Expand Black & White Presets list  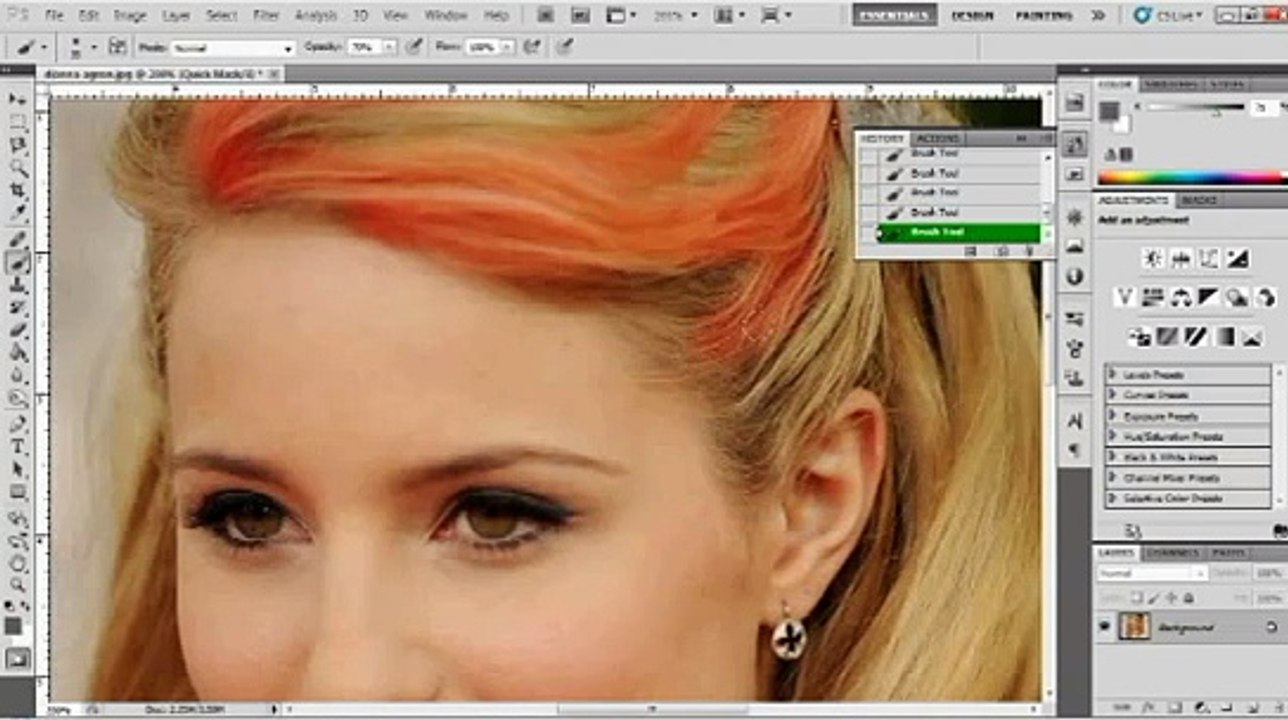(1112, 457)
